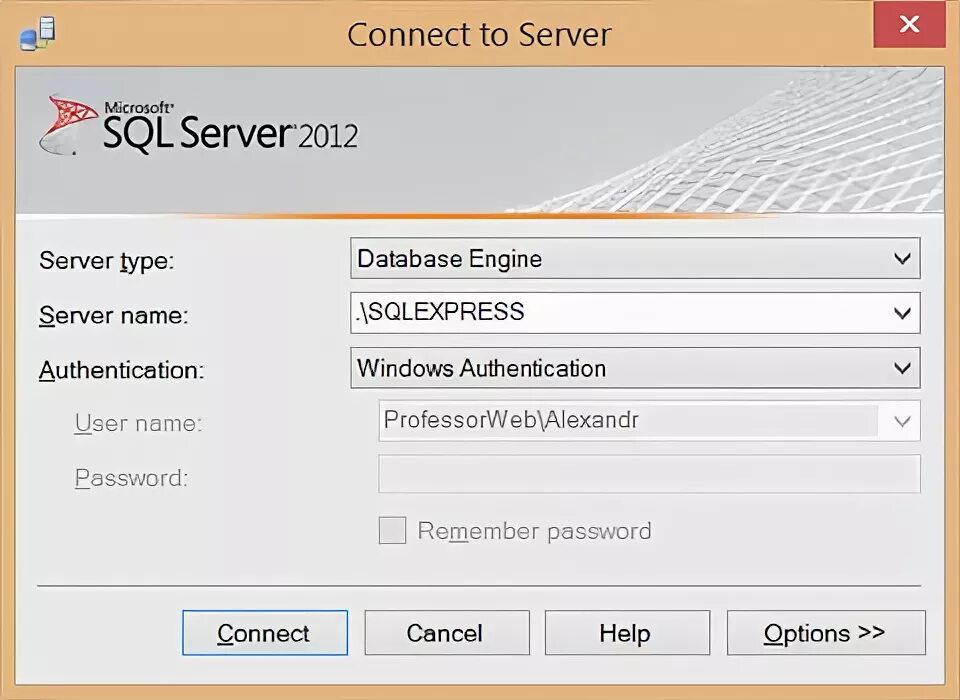The image size is (960, 700).
Task: Click the Cancel button
Action: pyautogui.click(x=447, y=633)
